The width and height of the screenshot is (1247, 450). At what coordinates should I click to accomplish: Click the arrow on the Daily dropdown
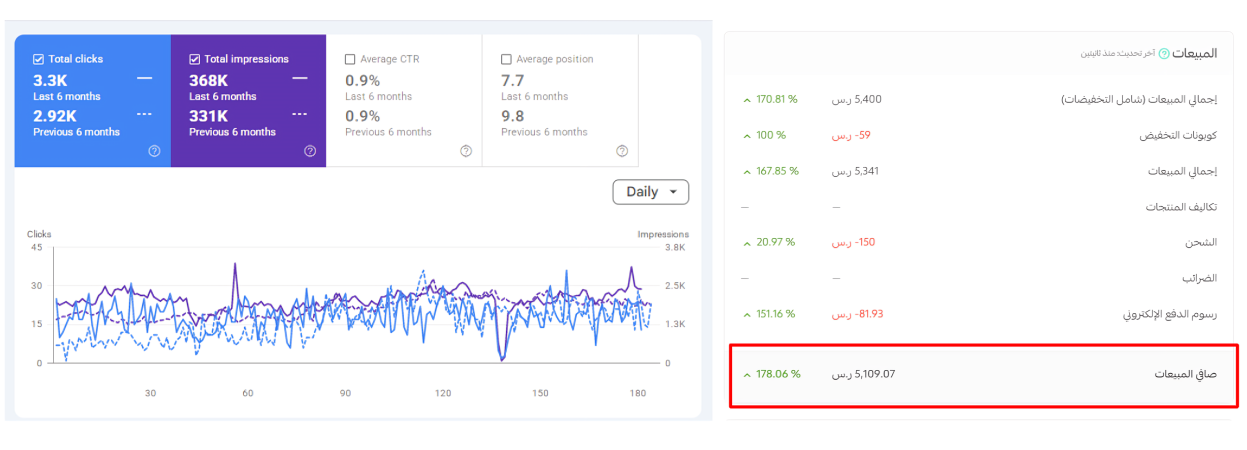tap(673, 192)
